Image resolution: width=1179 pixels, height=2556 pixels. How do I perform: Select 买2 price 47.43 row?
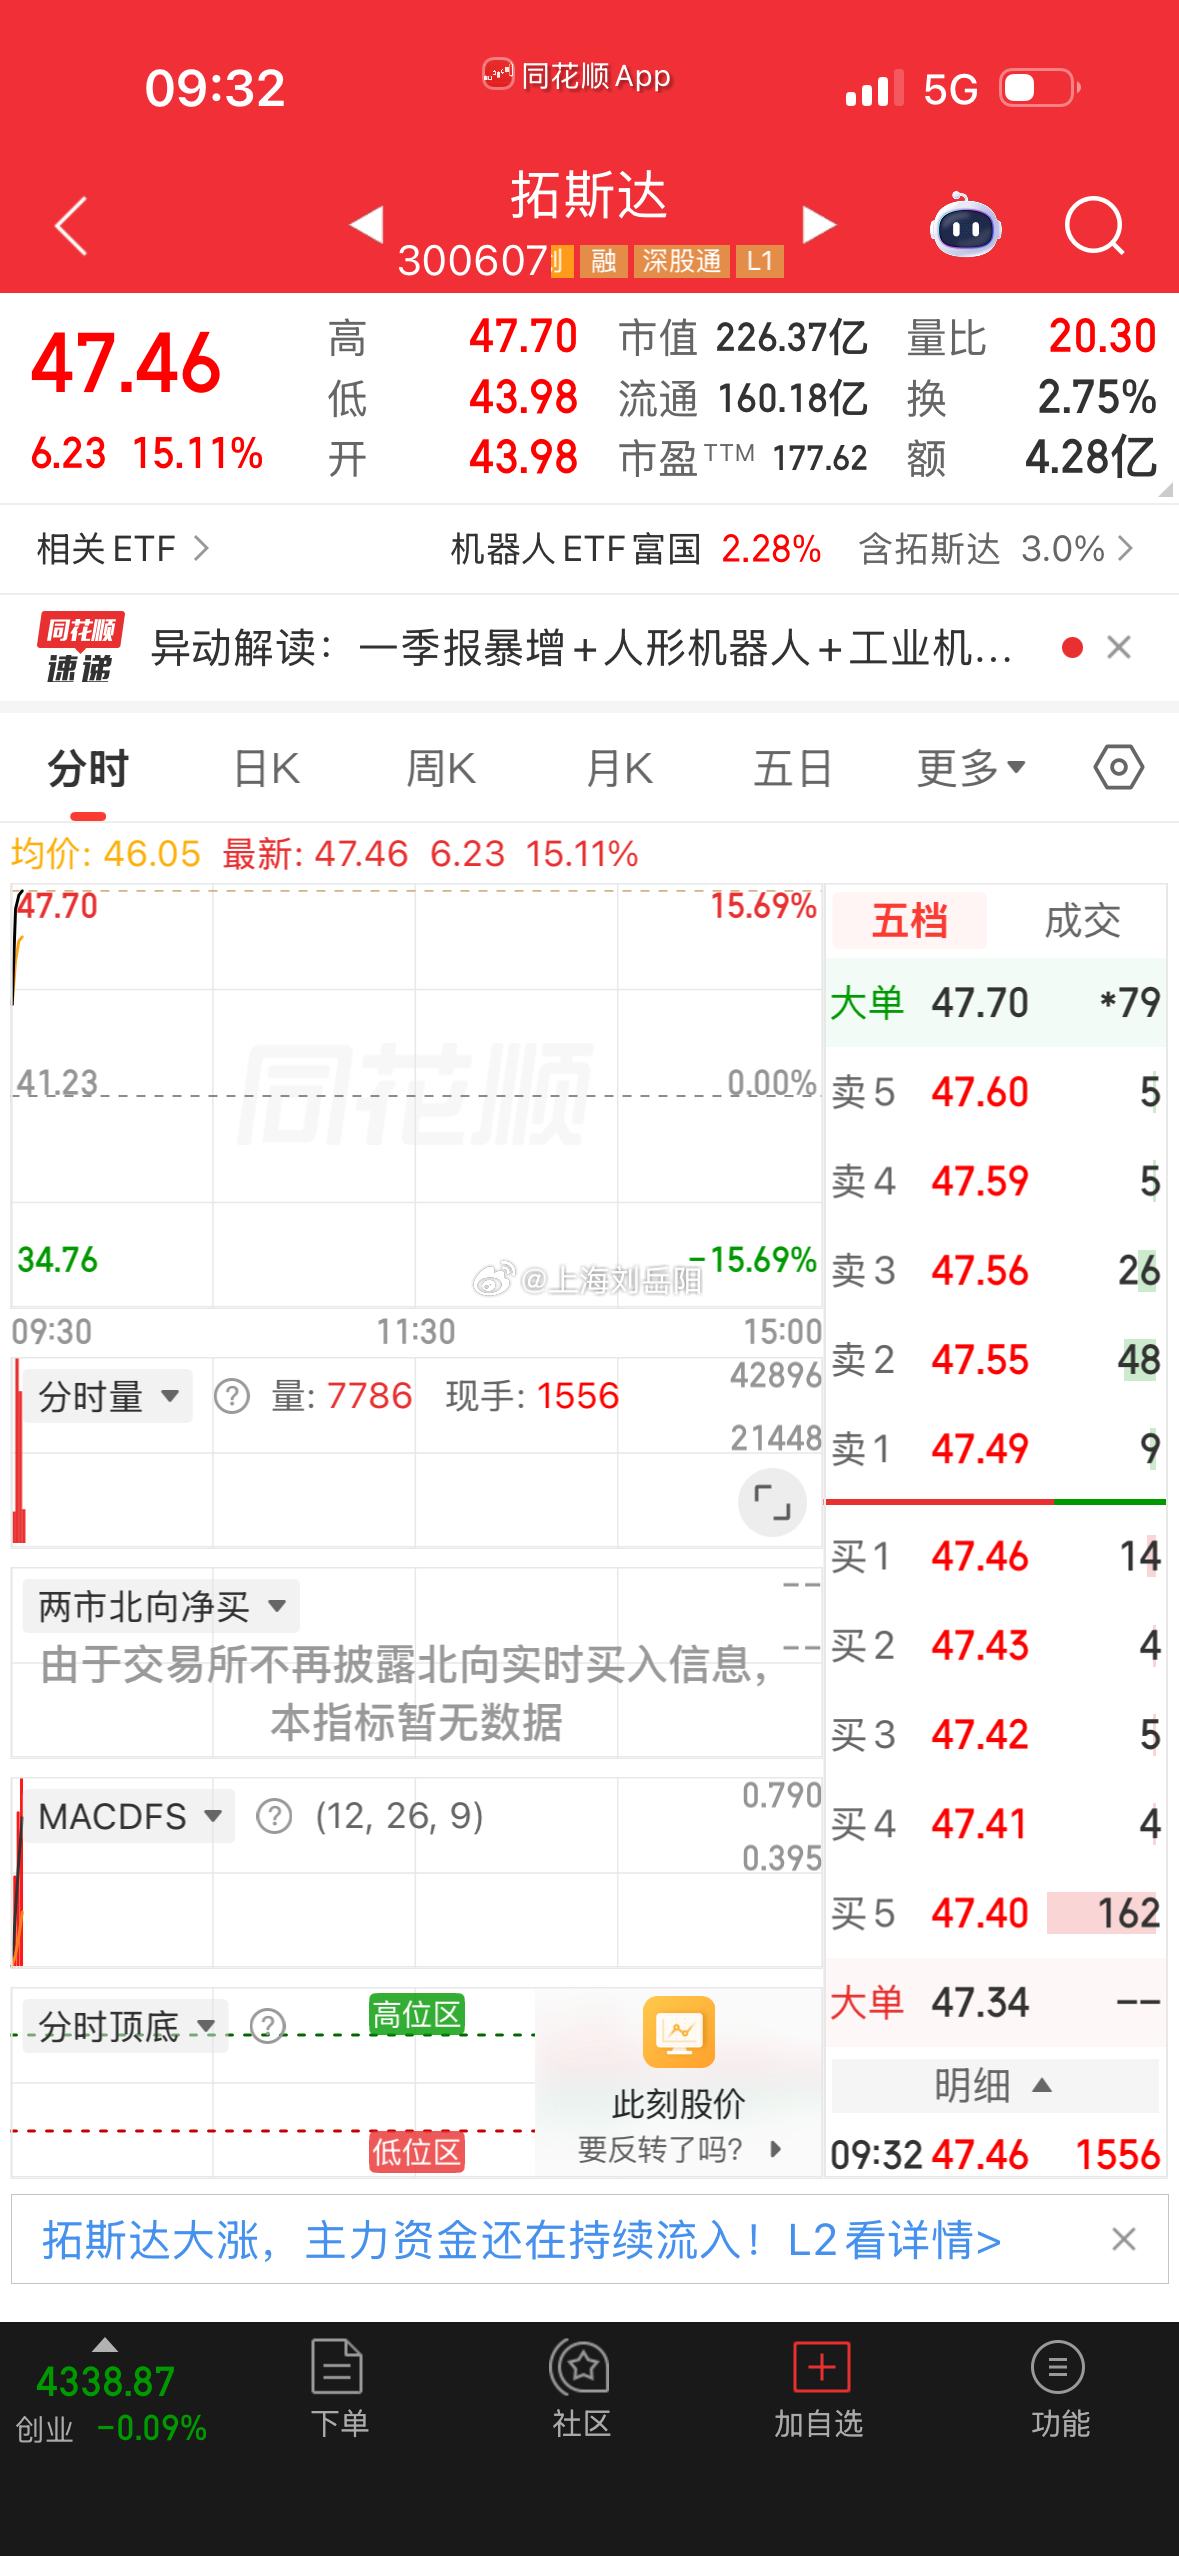click(x=995, y=1645)
